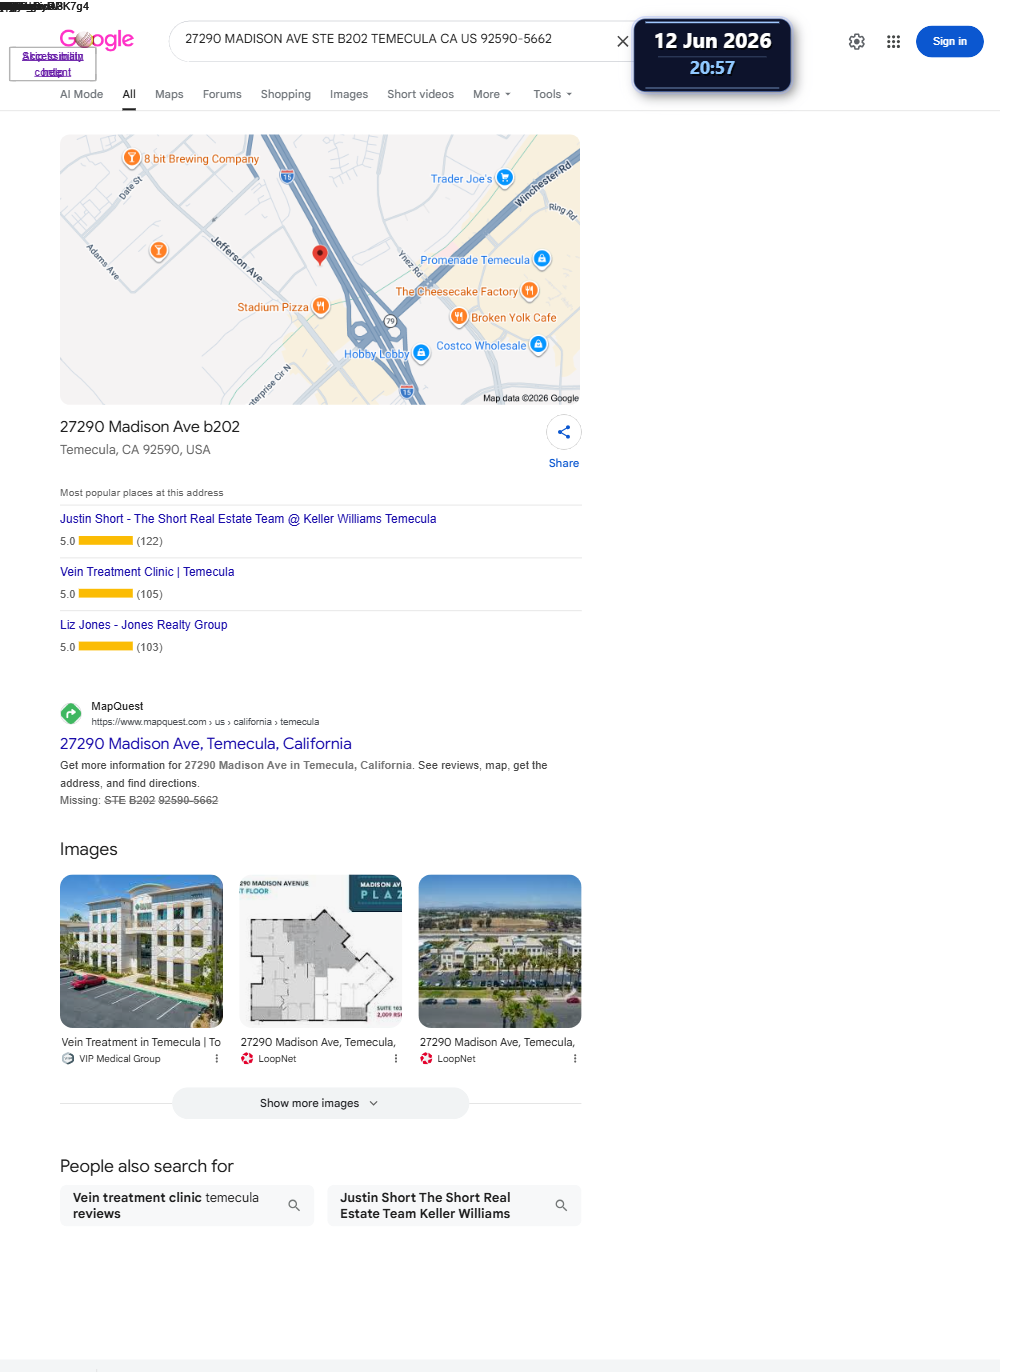Click the date and time widget

712,55
